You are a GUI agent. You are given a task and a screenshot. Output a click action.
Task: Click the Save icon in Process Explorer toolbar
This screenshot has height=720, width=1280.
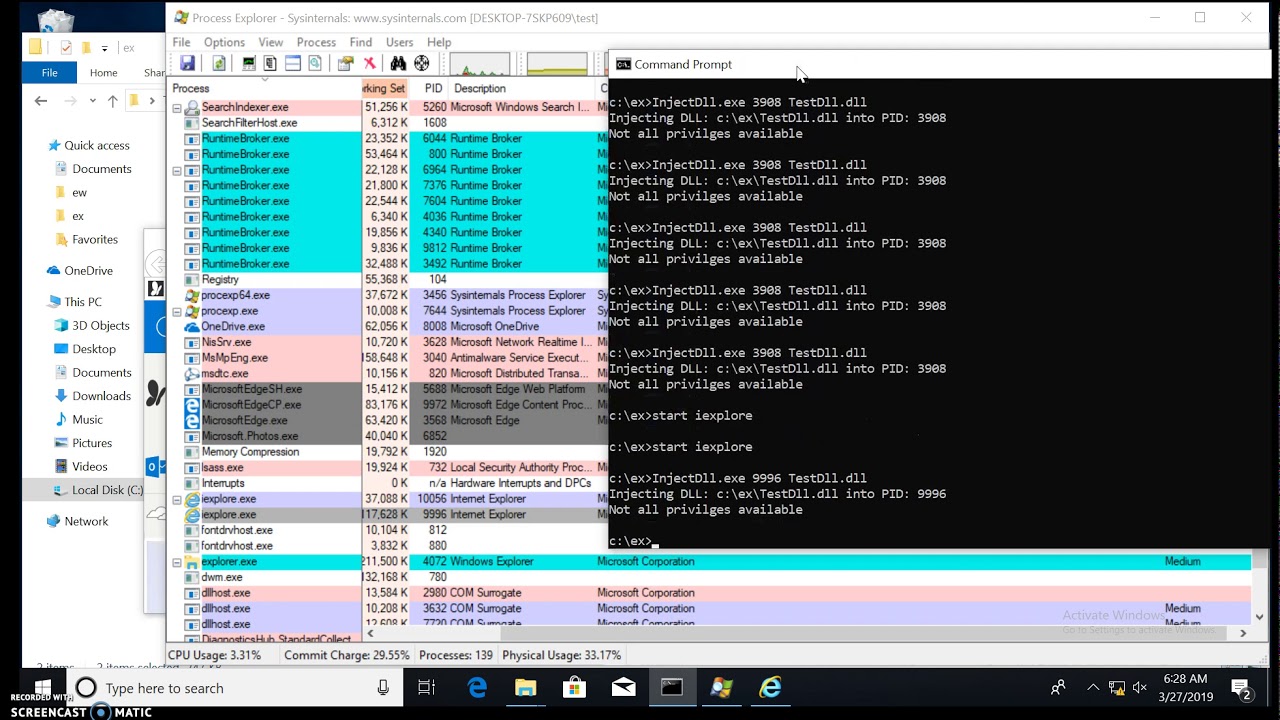point(187,64)
